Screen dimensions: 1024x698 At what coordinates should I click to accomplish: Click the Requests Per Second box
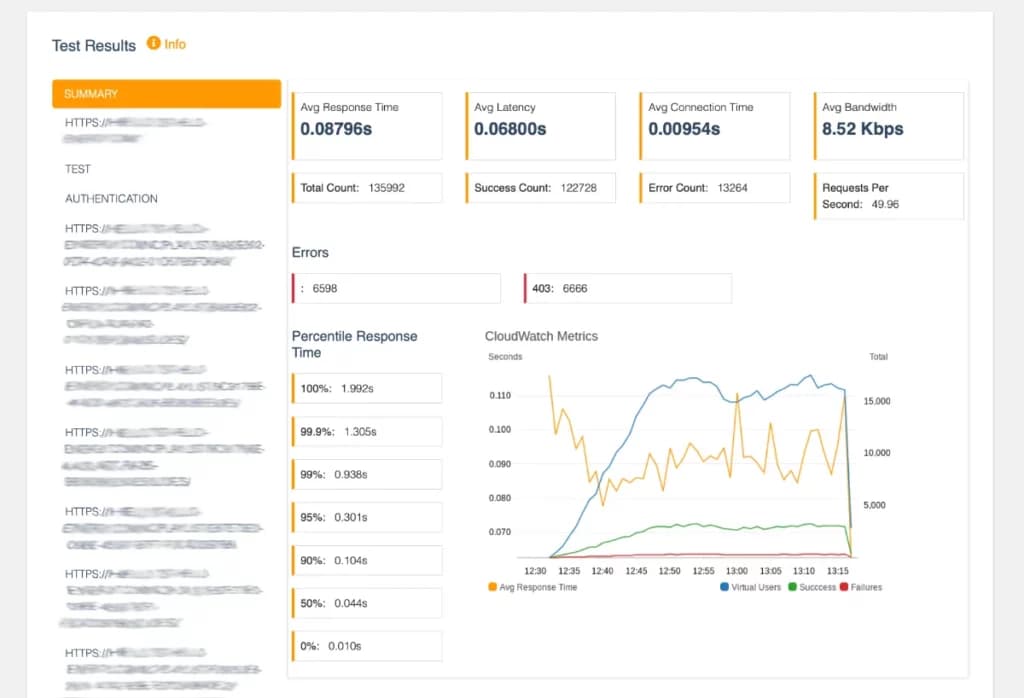pos(888,196)
